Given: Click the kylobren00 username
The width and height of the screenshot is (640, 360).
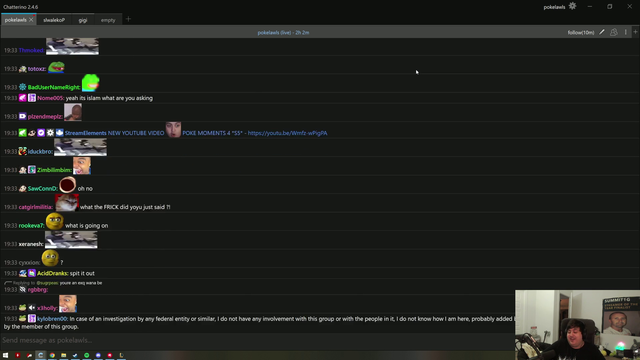Looking at the screenshot, I should [x=52, y=319].
